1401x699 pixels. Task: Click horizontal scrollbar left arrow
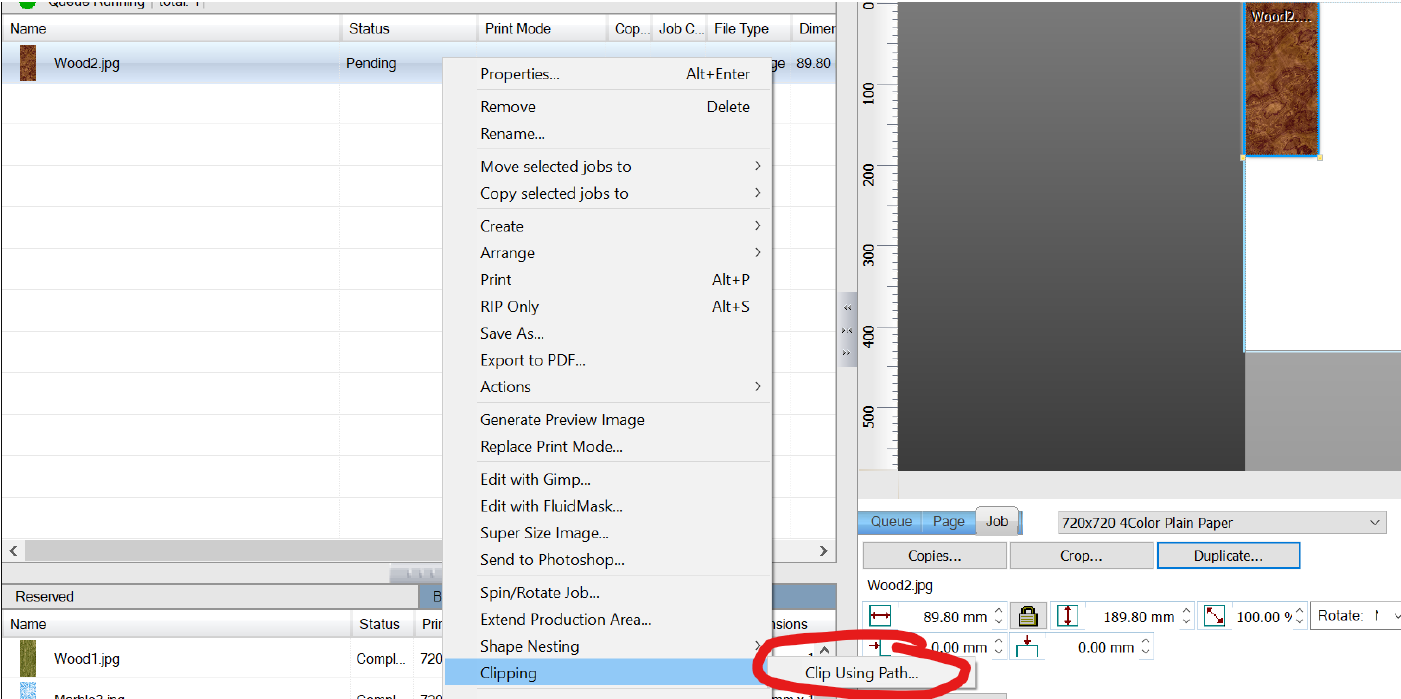coord(14,551)
